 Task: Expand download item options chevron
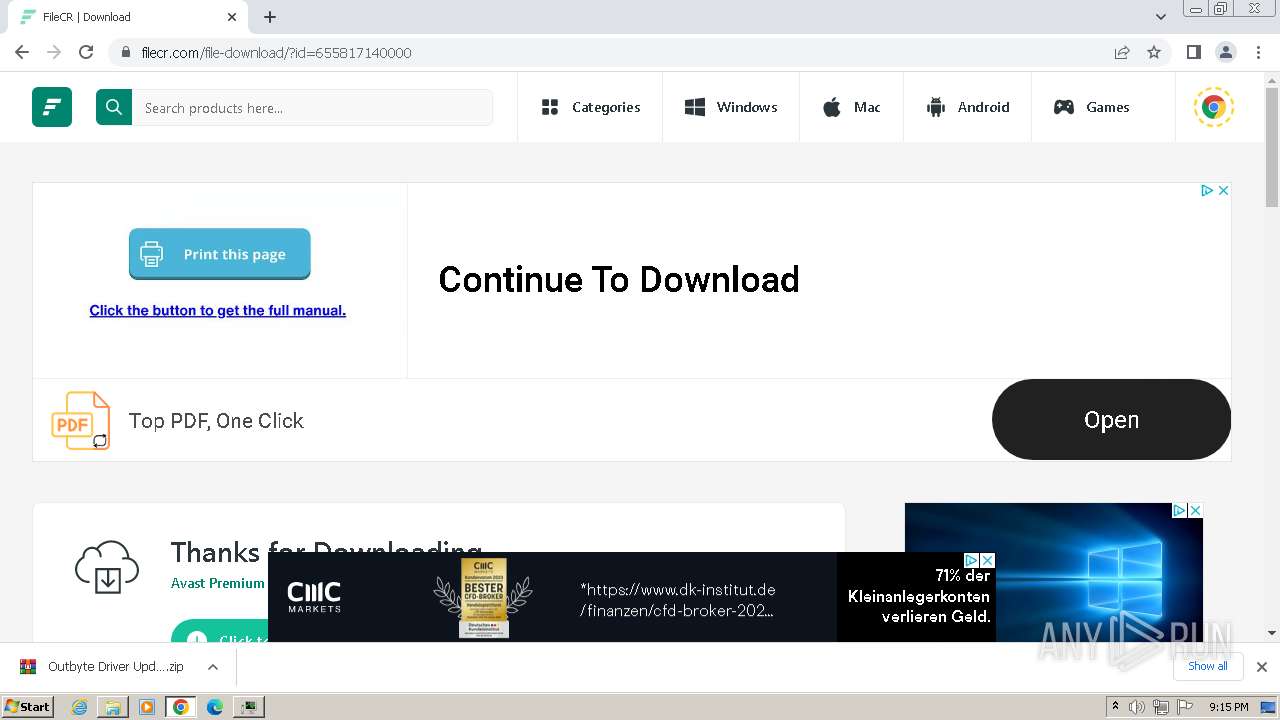(213, 666)
